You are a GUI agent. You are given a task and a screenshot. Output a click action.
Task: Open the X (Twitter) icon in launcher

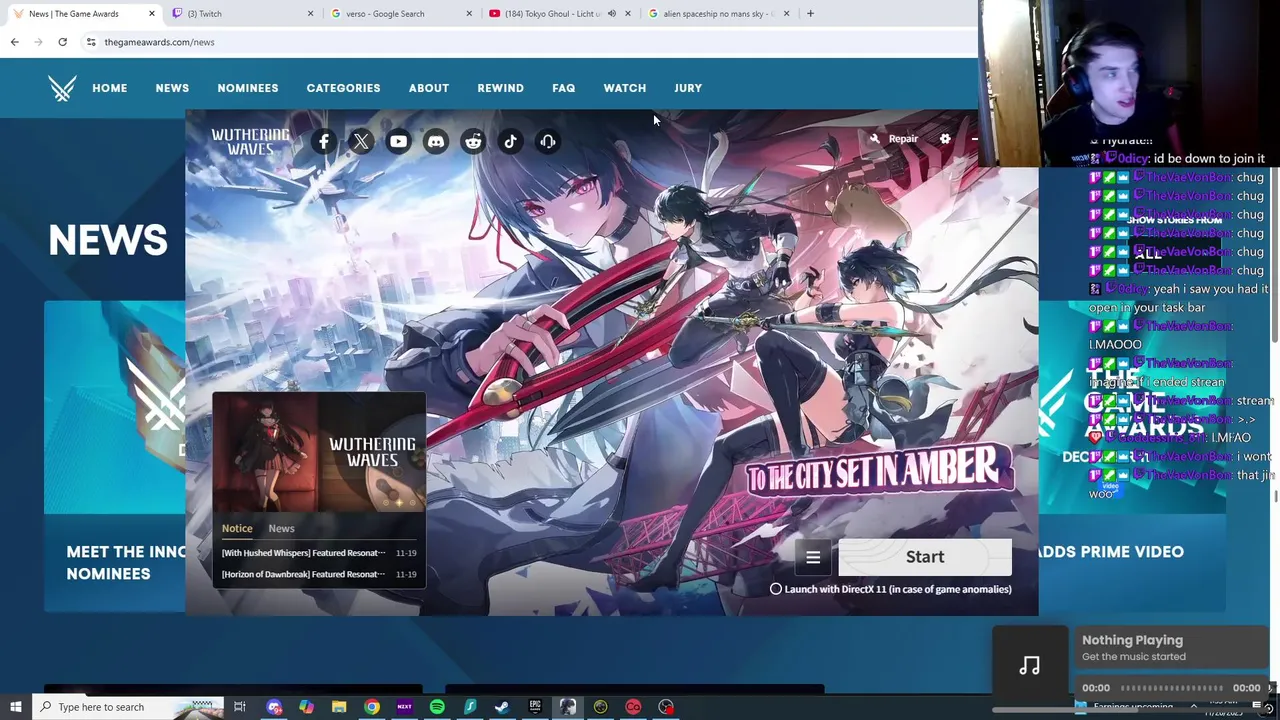point(361,141)
